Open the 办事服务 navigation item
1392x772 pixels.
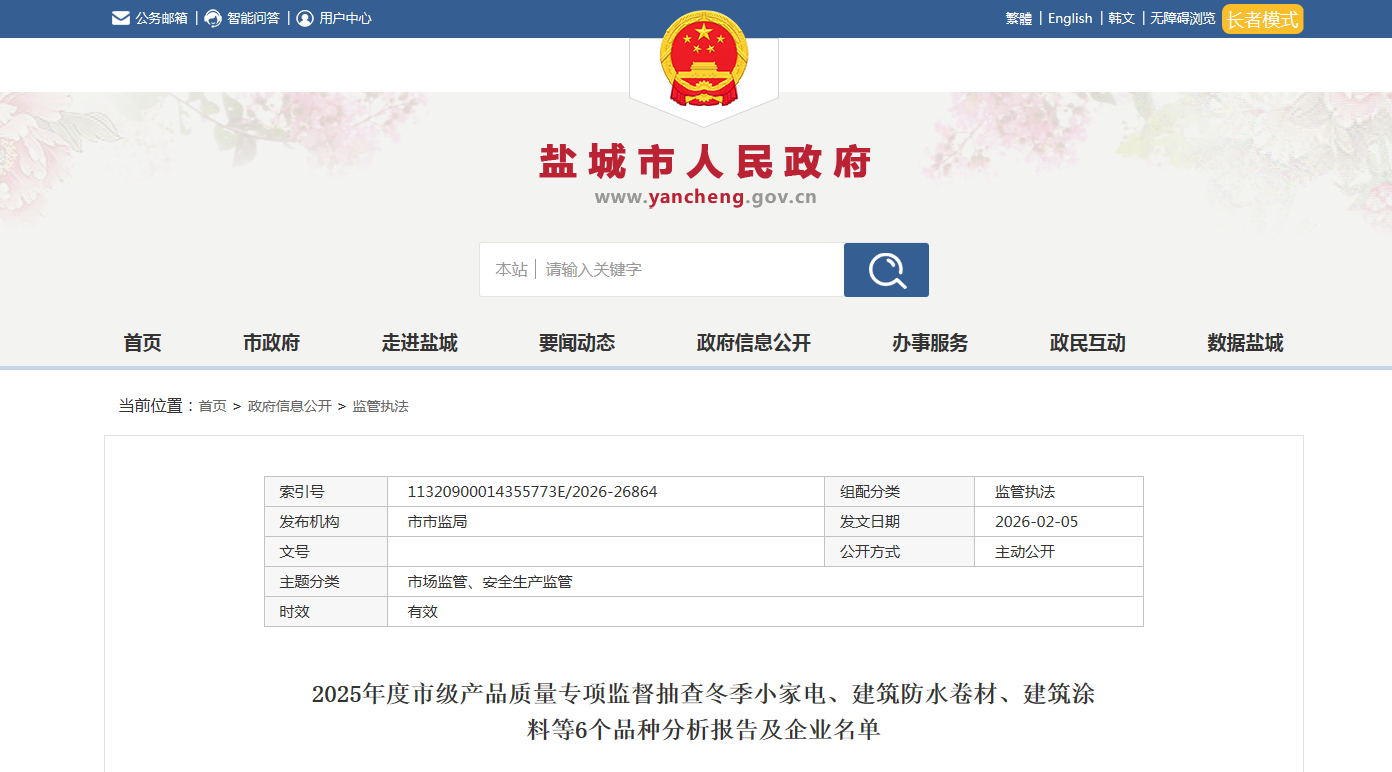click(x=928, y=342)
